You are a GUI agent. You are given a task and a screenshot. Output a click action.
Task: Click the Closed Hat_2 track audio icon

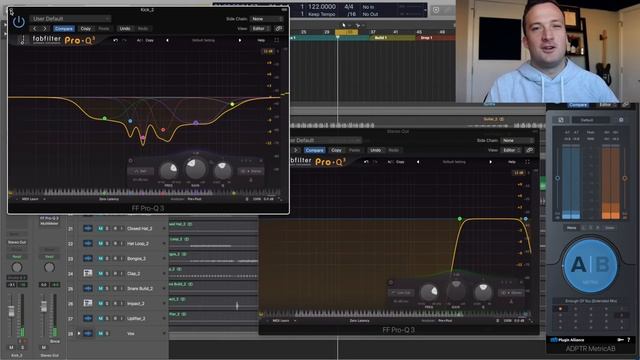[88, 229]
